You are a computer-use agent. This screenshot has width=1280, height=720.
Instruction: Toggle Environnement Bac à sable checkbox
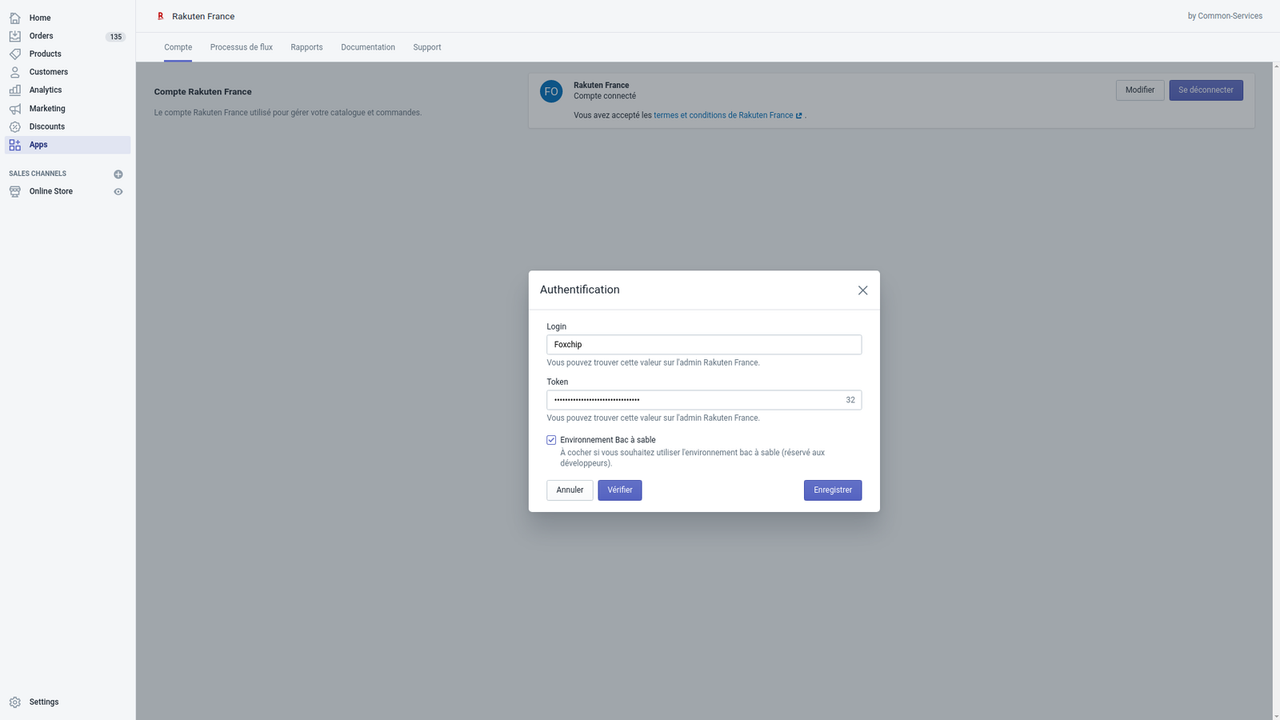pyautogui.click(x=551, y=440)
